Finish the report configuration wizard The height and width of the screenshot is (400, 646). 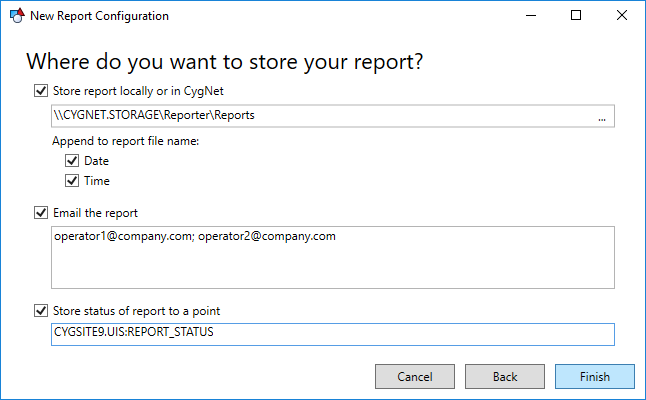[x=595, y=377]
